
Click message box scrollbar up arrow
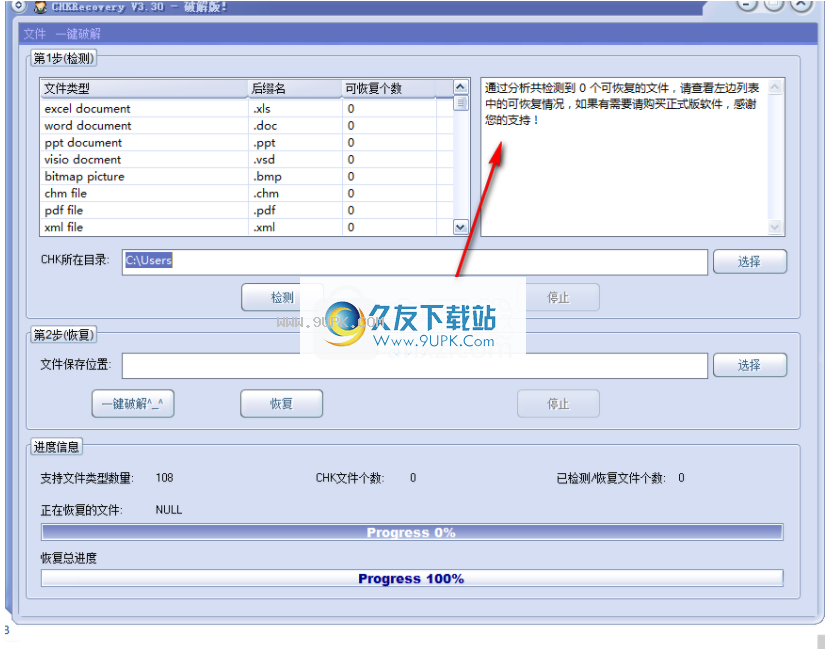point(775,87)
